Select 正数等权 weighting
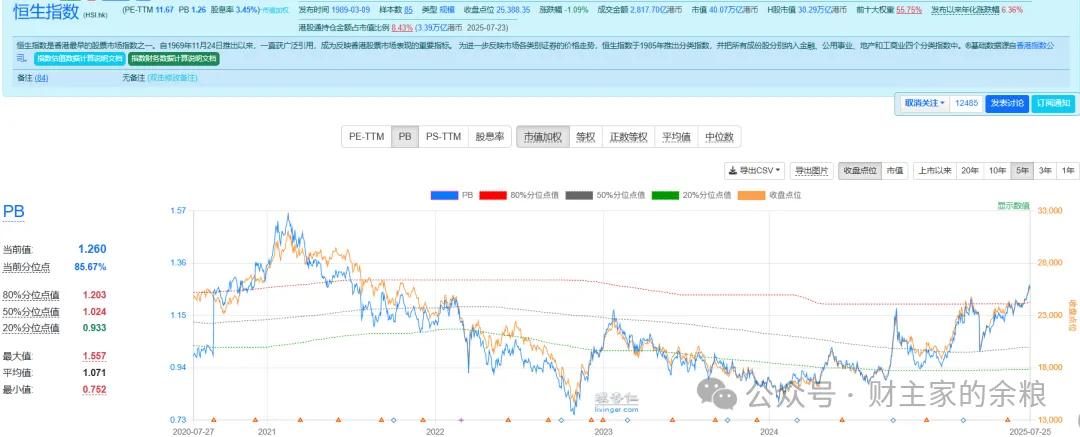Viewport: 1080px width, 437px height. pyautogui.click(x=628, y=136)
